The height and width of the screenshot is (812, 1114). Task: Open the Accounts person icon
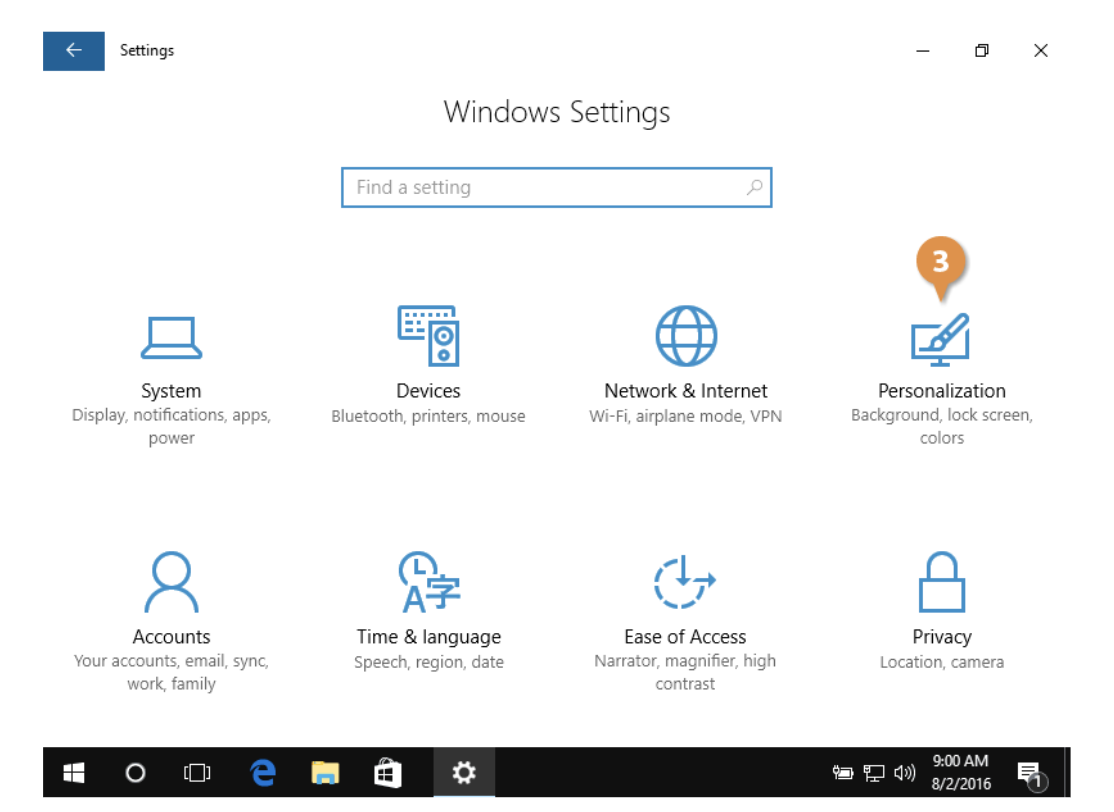171,582
